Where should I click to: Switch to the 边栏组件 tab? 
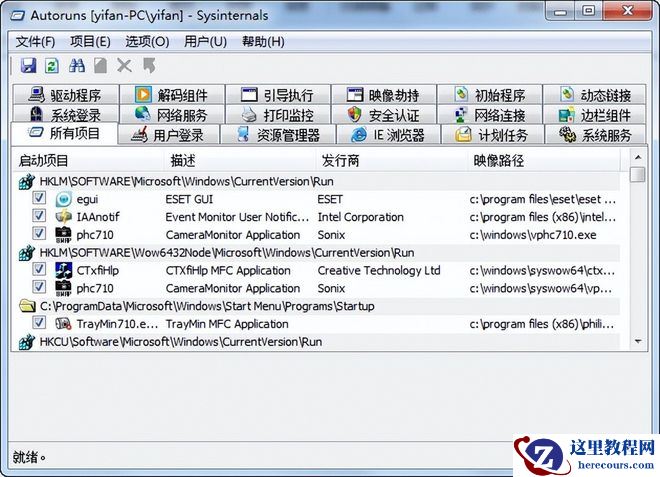click(595, 114)
